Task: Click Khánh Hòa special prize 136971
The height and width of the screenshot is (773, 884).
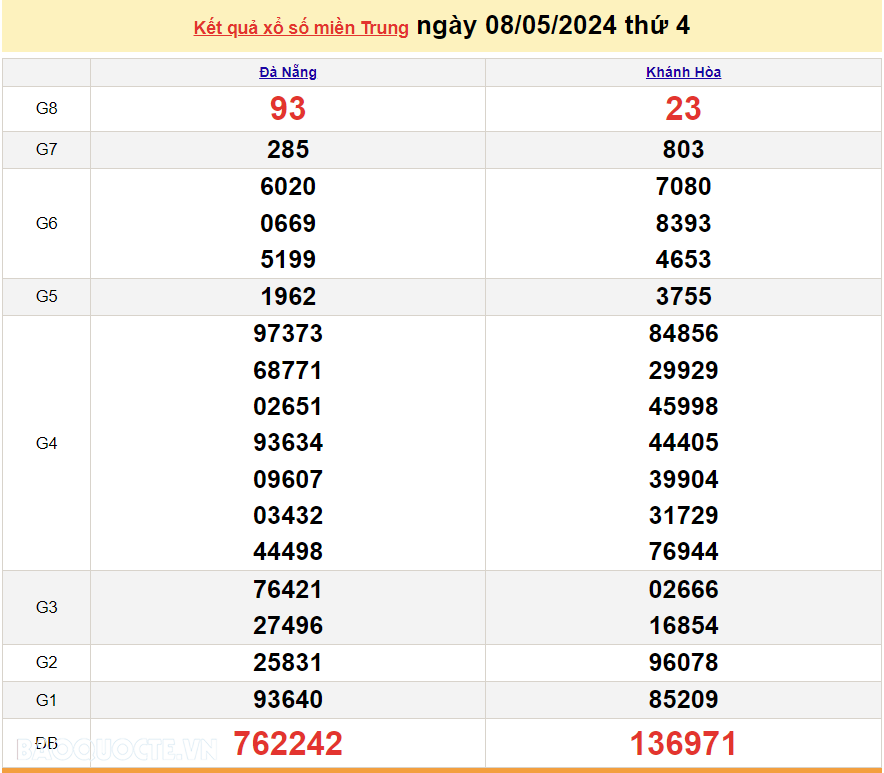Action: click(x=683, y=744)
